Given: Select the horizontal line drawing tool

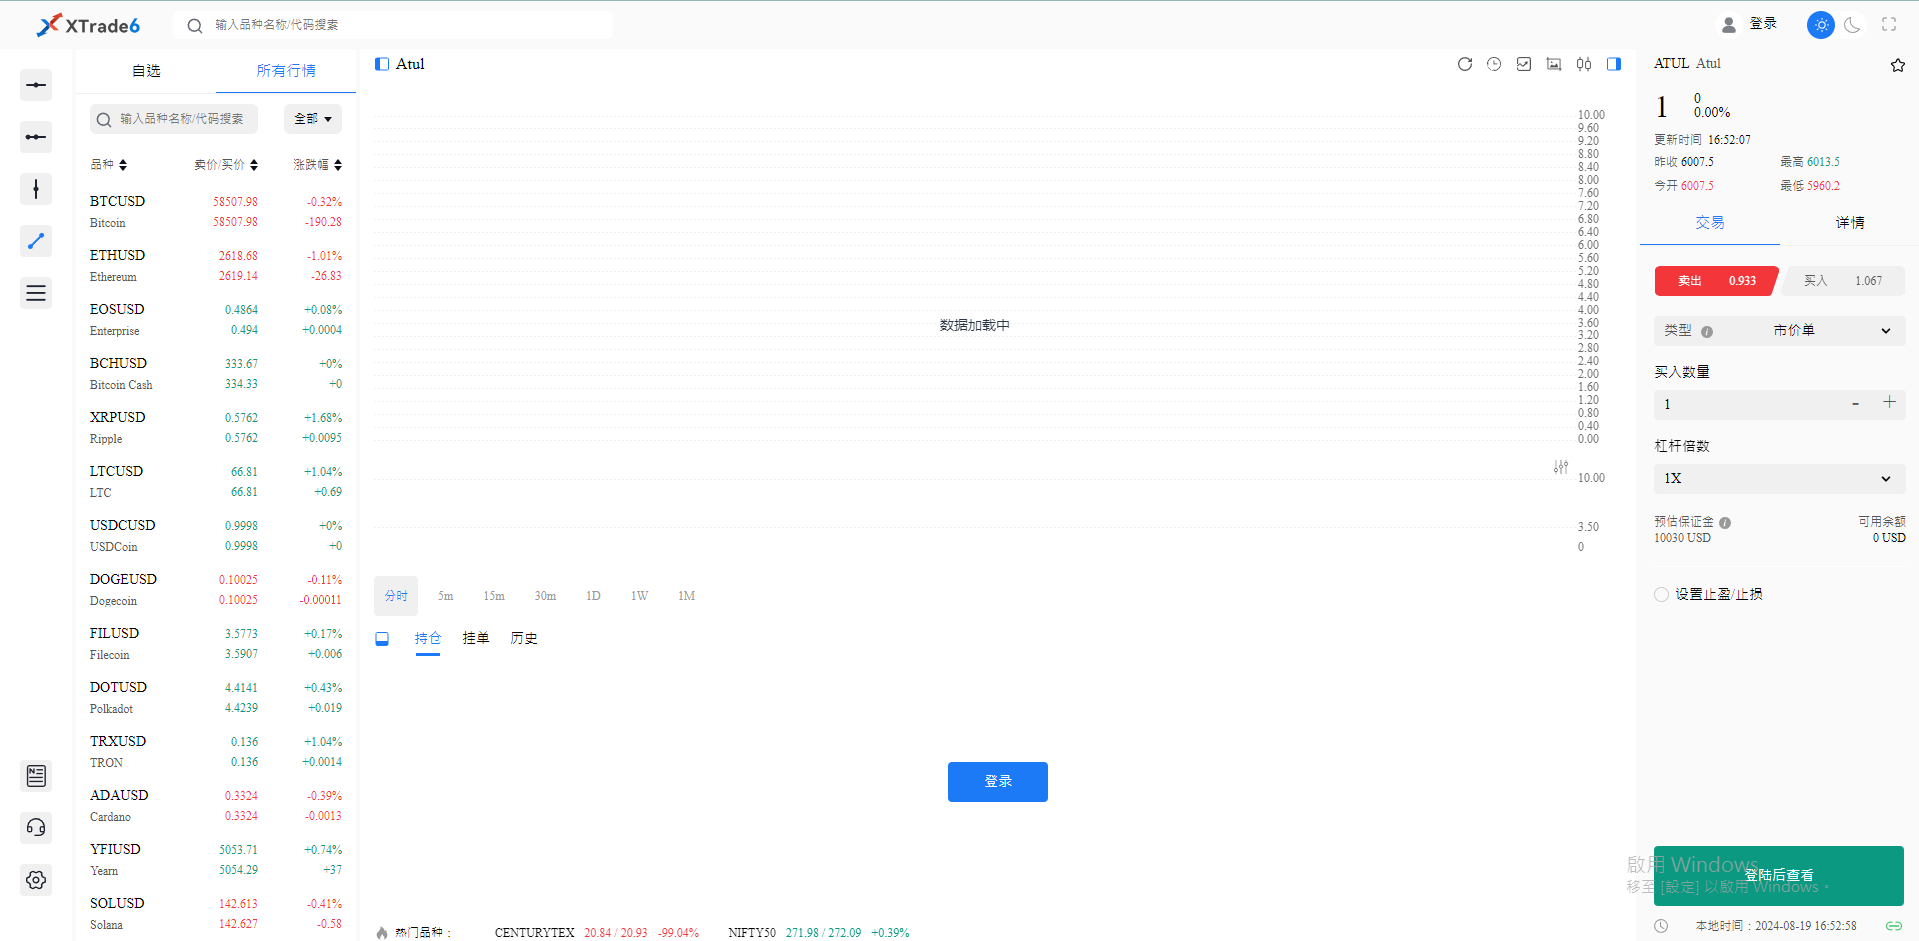Looking at the screenshot, I should click(x=36, y=85).
